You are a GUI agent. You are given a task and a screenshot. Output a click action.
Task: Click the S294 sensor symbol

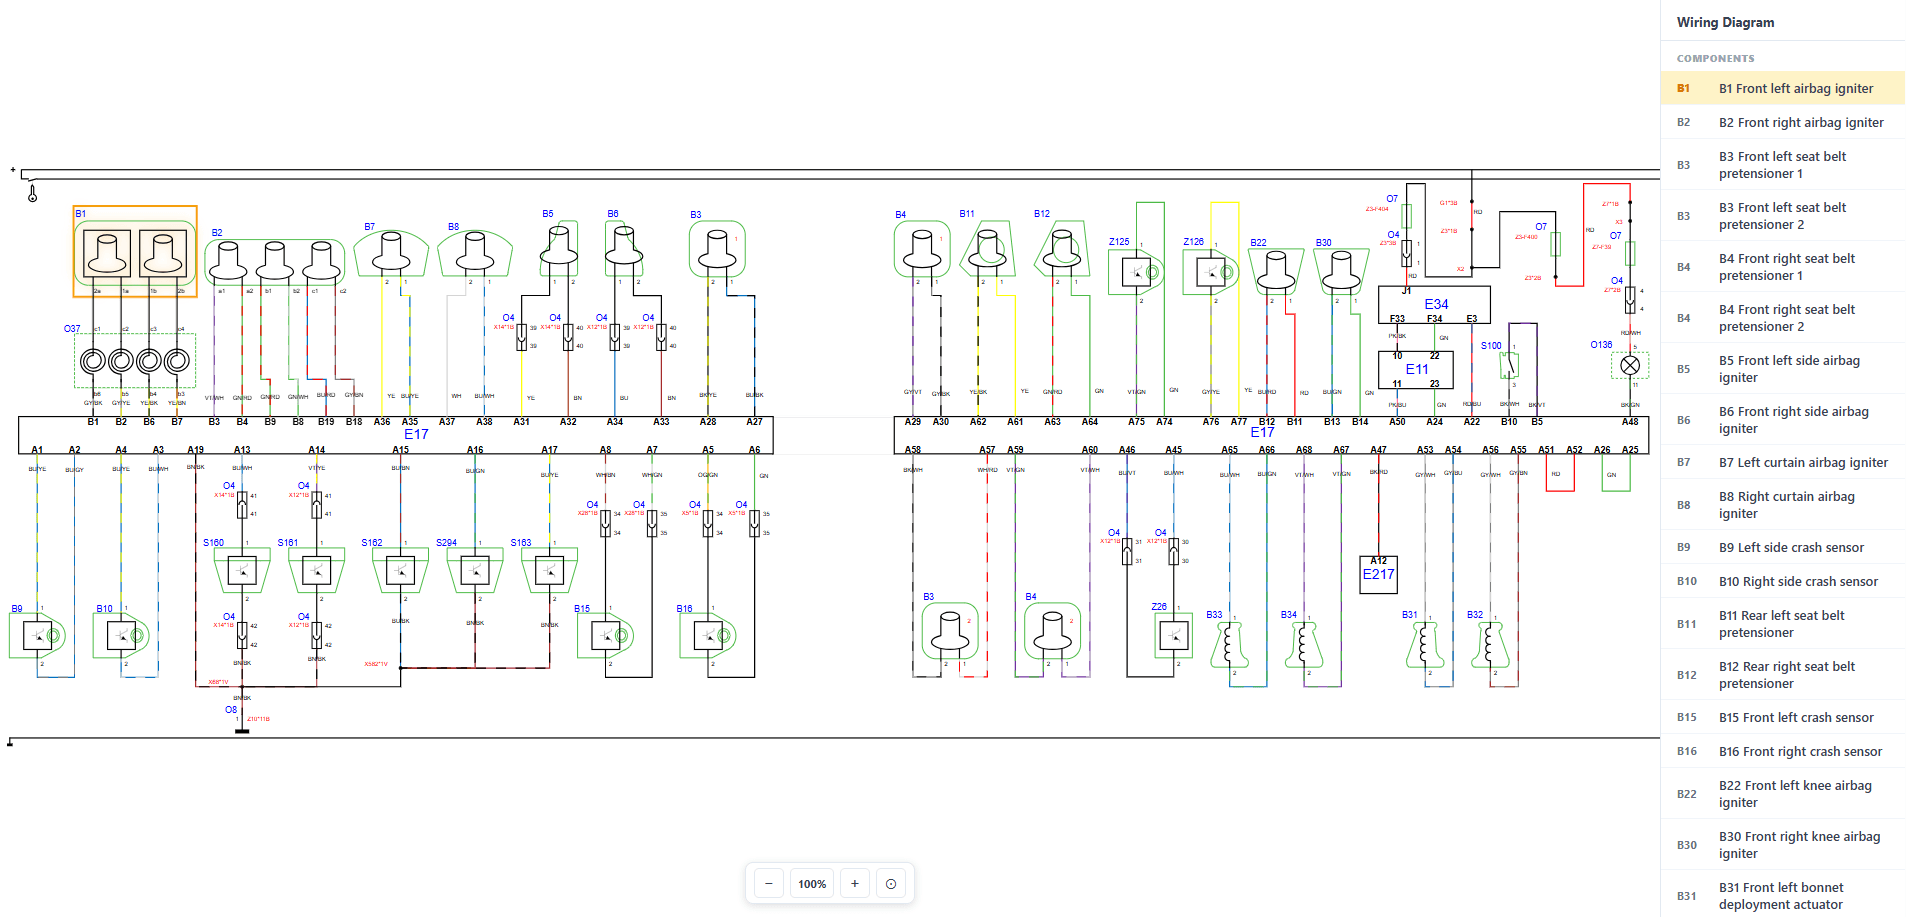point(475,570)
